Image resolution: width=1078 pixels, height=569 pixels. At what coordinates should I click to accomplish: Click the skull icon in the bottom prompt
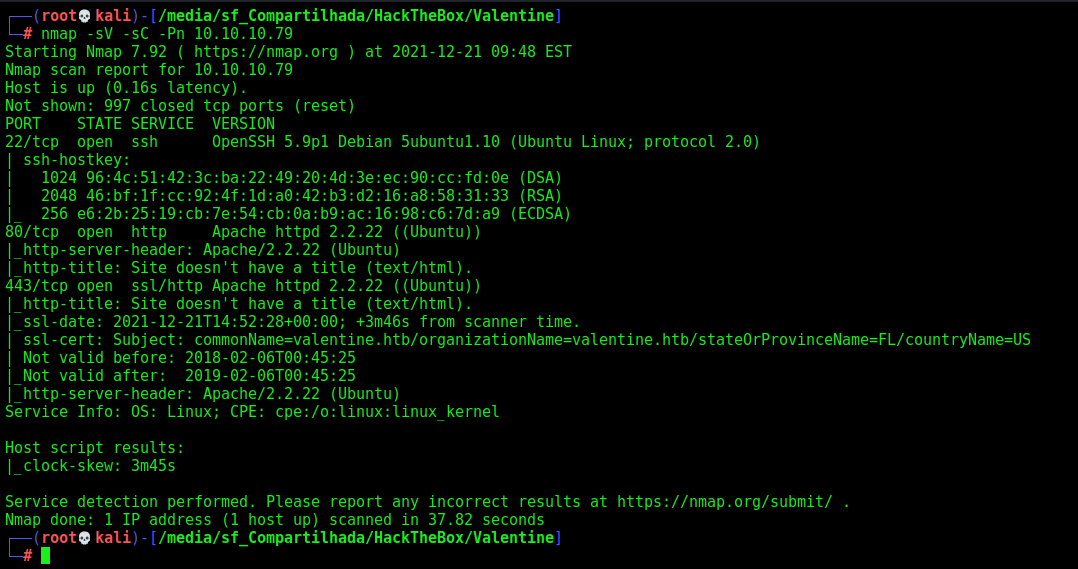click(85, 537)
